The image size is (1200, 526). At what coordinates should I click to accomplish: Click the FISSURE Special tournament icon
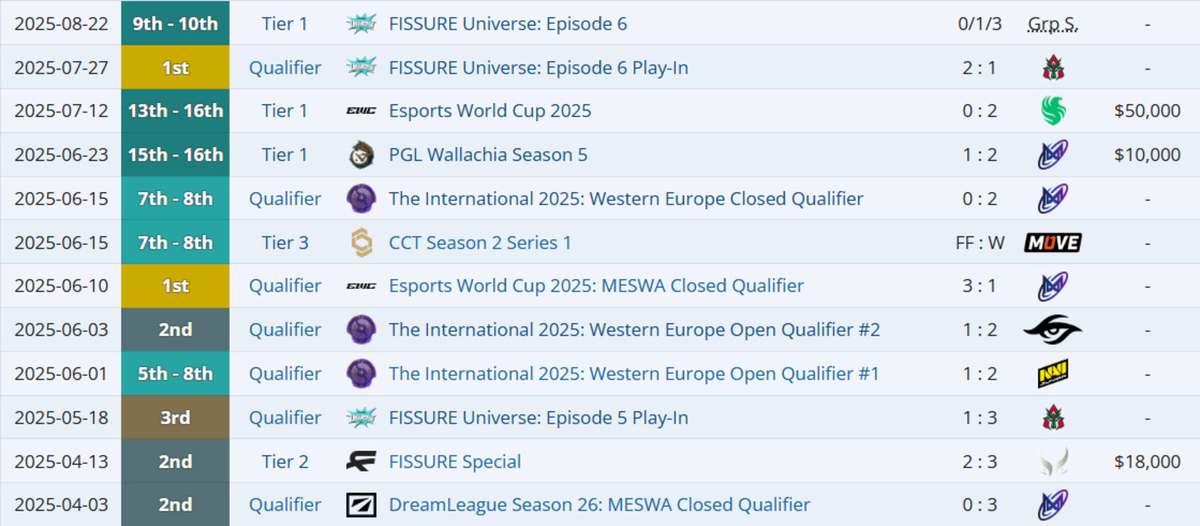click(x=361, y=462)
